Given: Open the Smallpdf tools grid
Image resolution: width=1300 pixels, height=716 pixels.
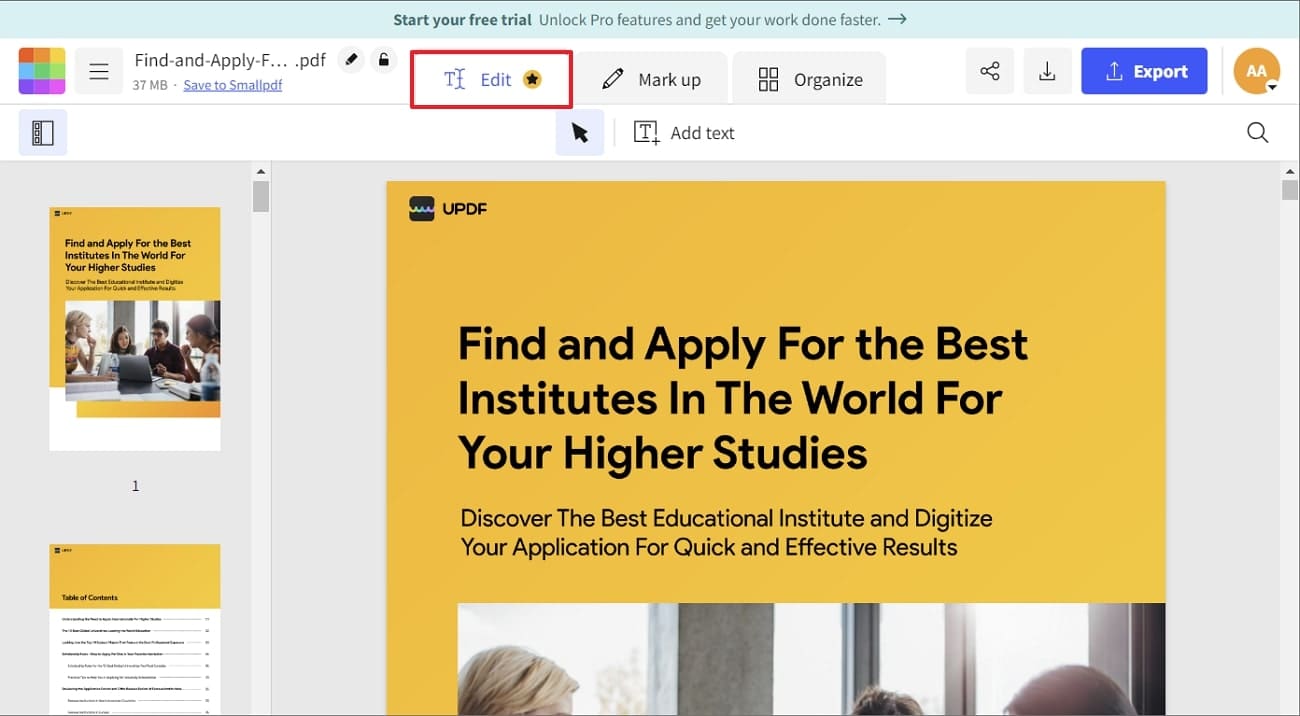Looking at the screenshot, I should click(41, 70).
